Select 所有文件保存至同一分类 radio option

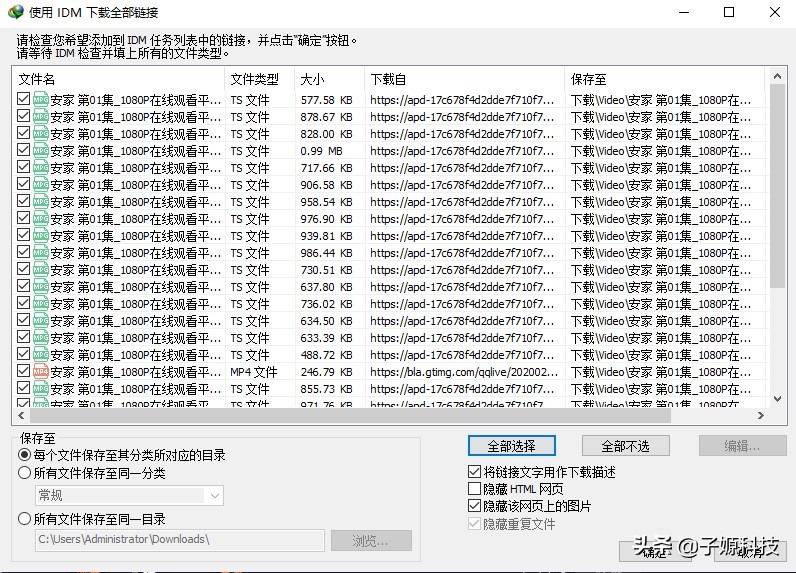[x=24, y=473]
